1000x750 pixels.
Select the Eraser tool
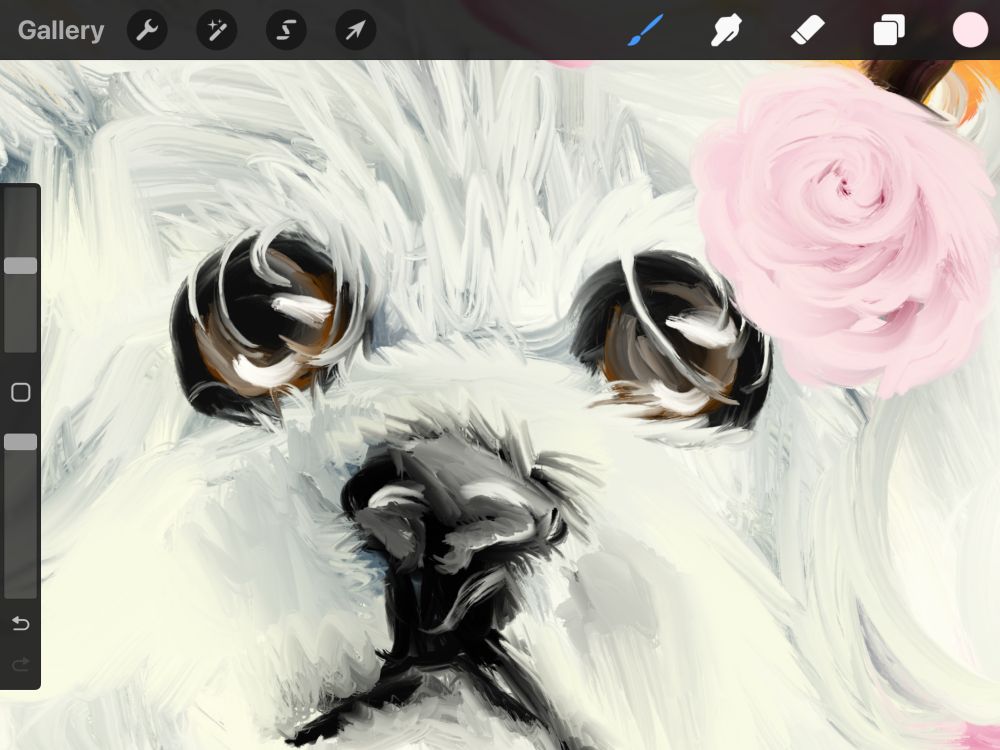pos(807,30)
